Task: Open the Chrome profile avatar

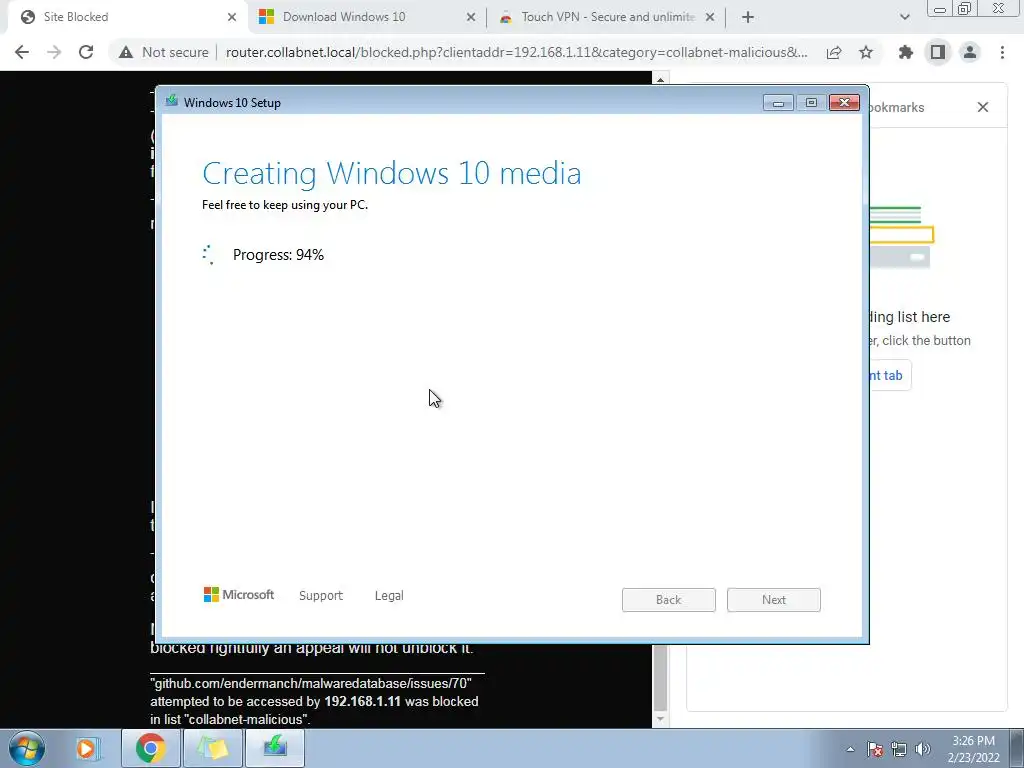Action: click(970, 52)
